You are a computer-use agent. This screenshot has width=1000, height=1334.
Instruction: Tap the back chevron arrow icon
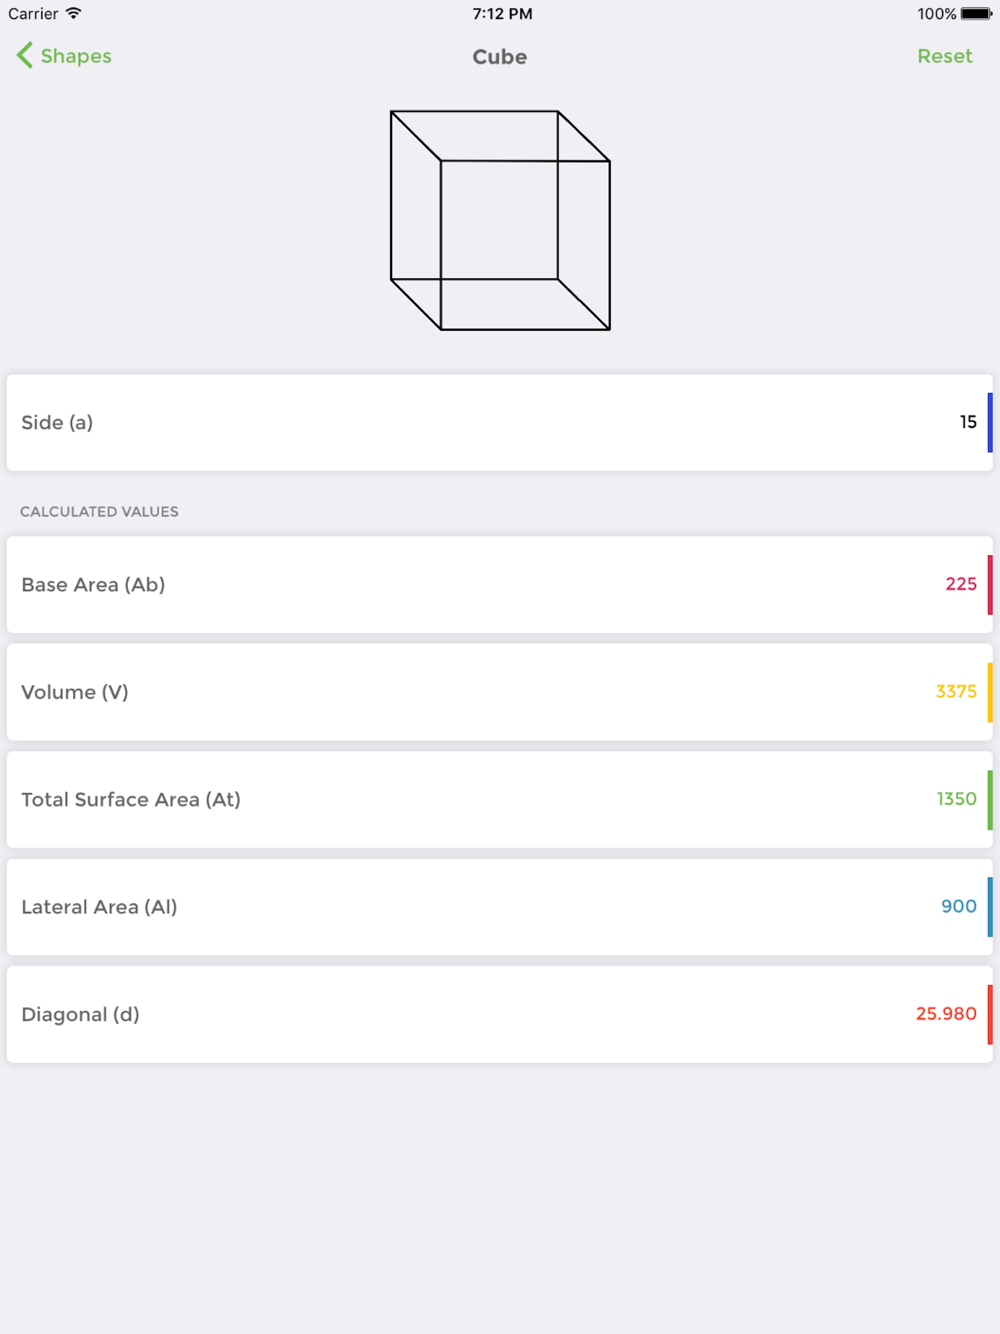pos(25,56)
